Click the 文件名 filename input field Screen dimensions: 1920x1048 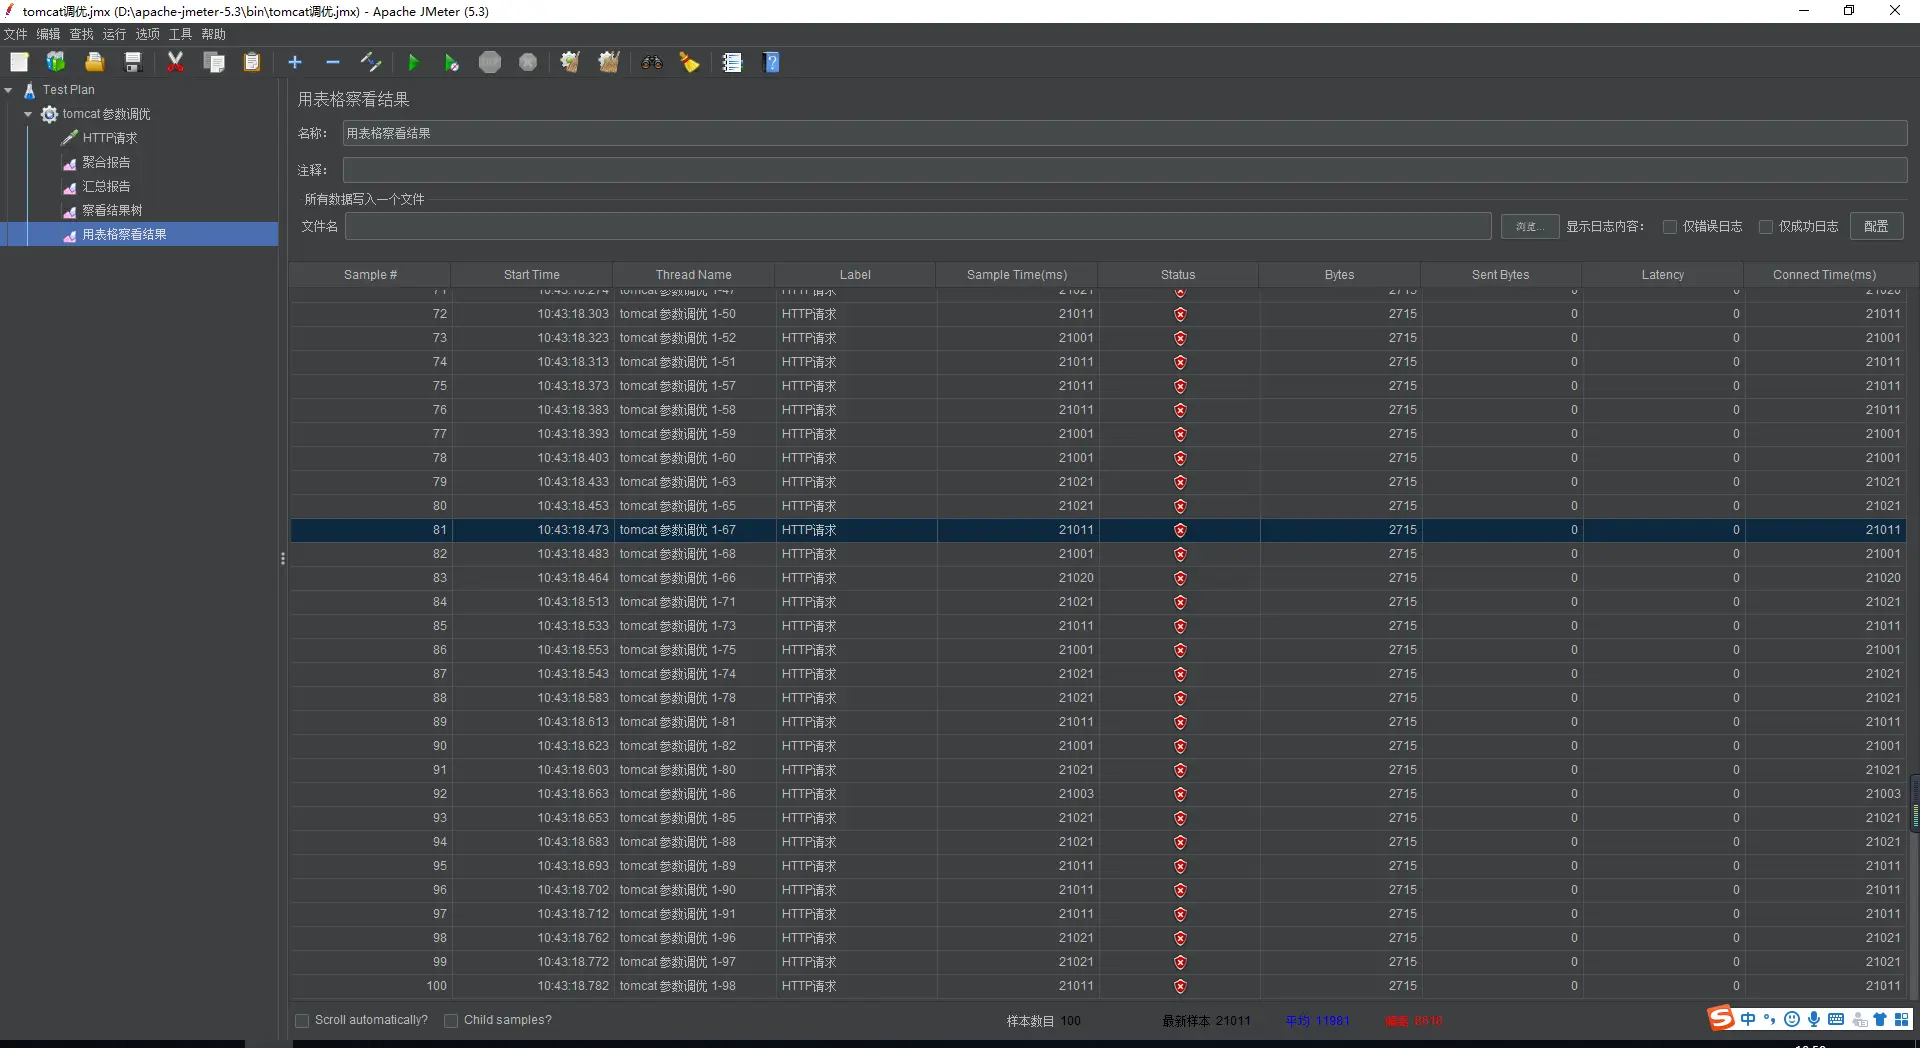coord(918,226)
